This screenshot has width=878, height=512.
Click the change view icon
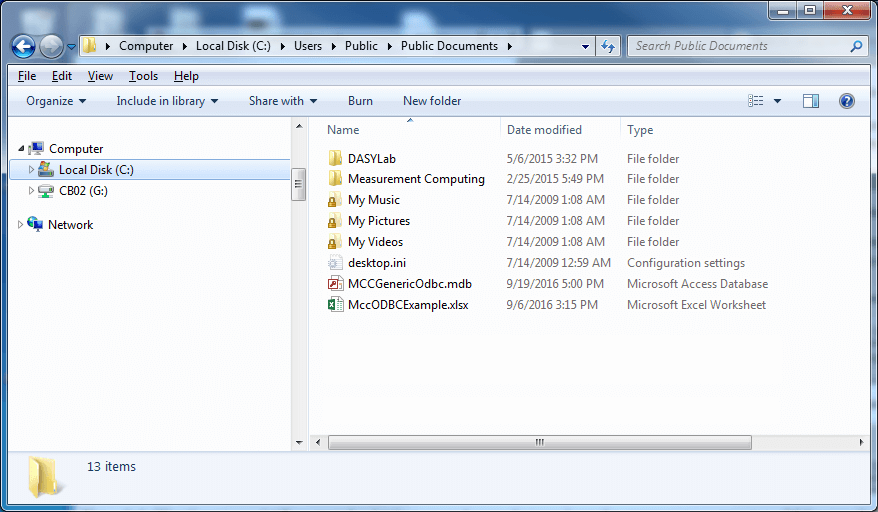tap(756, 101)
